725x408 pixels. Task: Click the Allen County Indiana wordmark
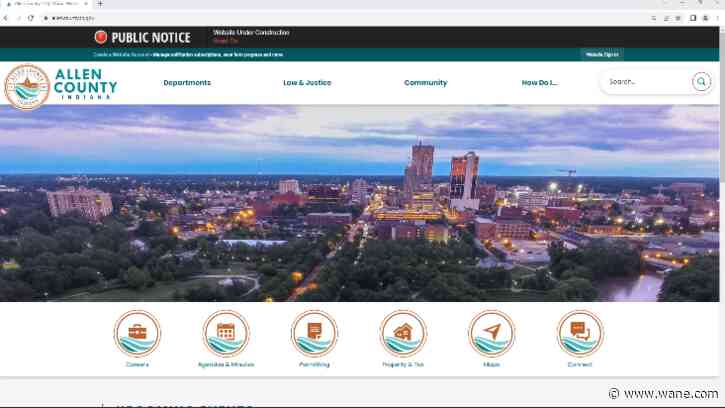coord(86,84)
